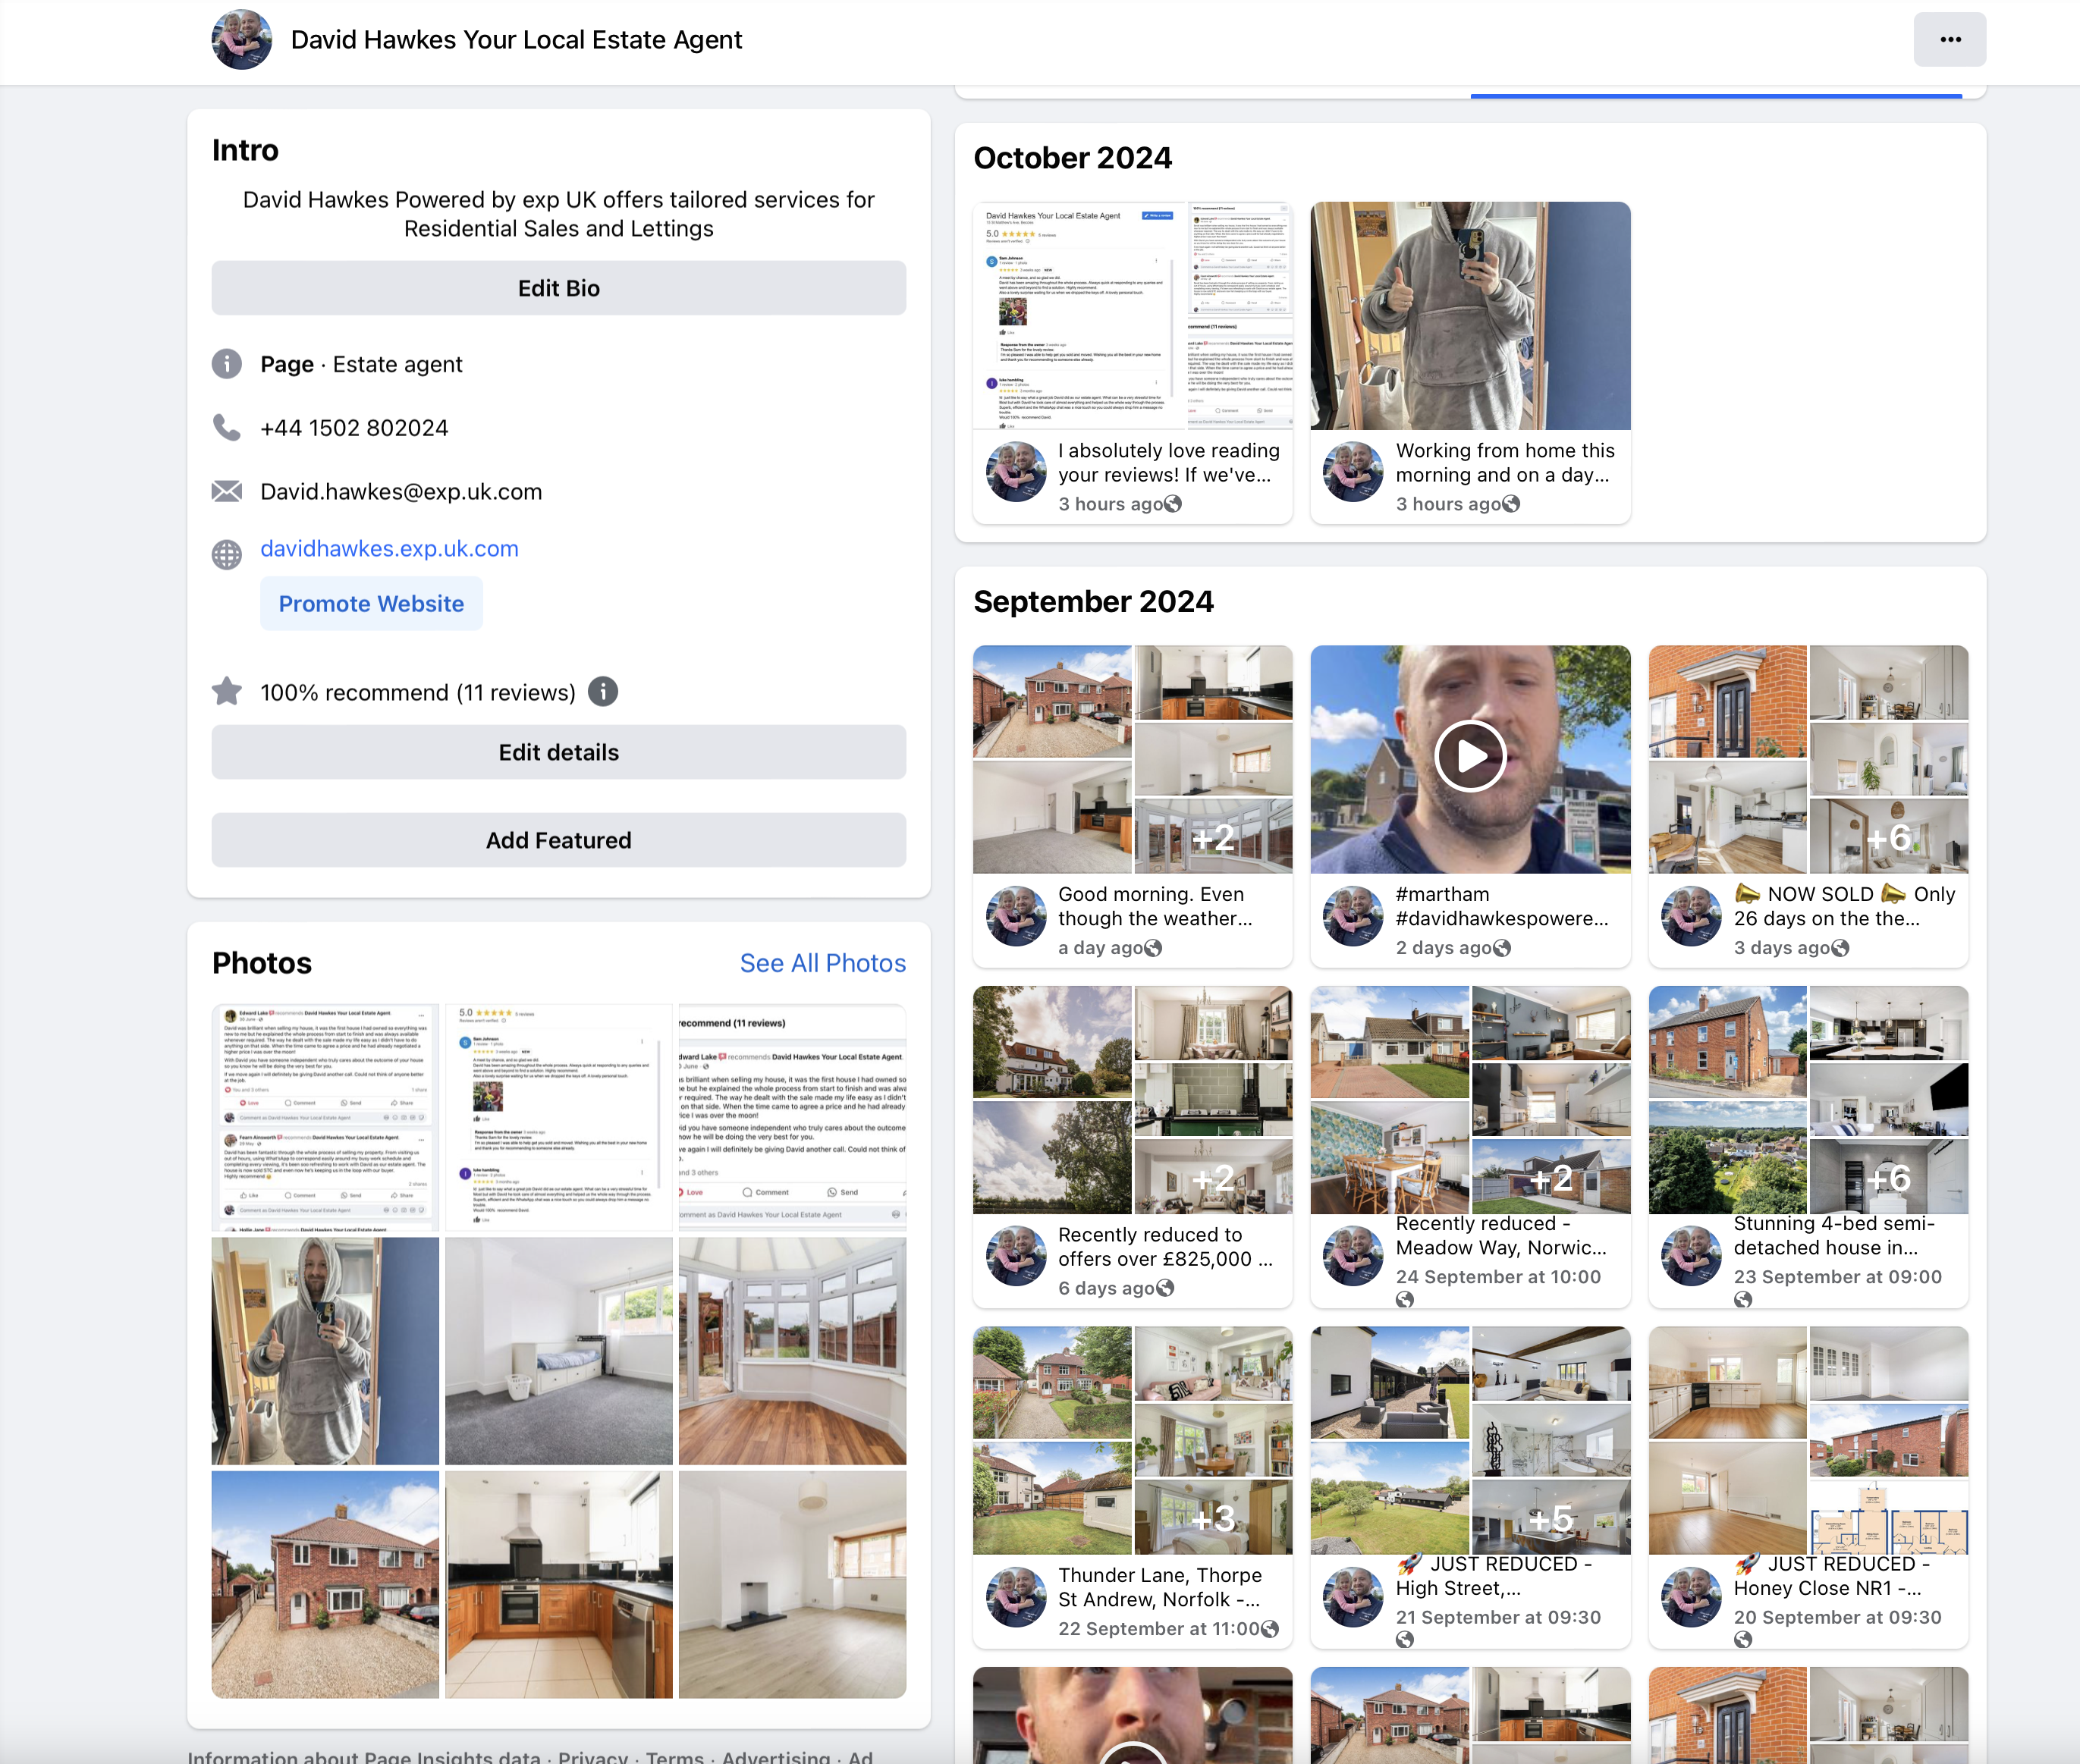
Task: Click public globe icon on 'I absolutely love reading' post
Action: [x=1173, y=504]
